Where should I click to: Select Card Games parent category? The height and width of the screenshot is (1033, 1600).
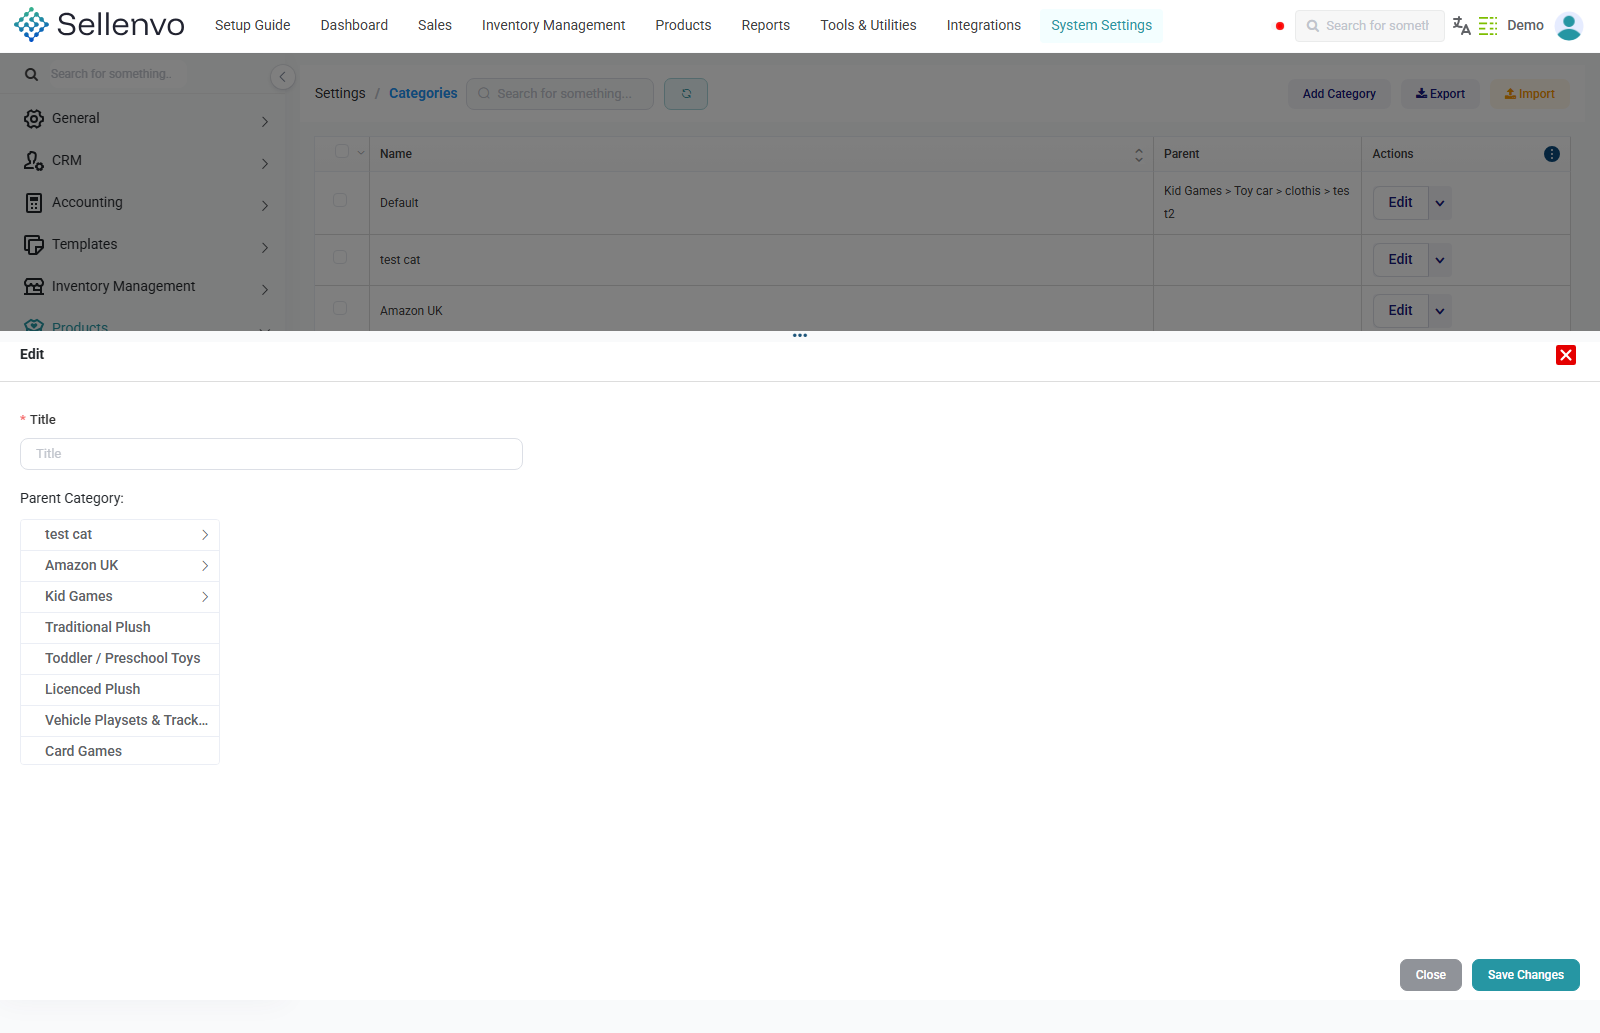point(120,751)
